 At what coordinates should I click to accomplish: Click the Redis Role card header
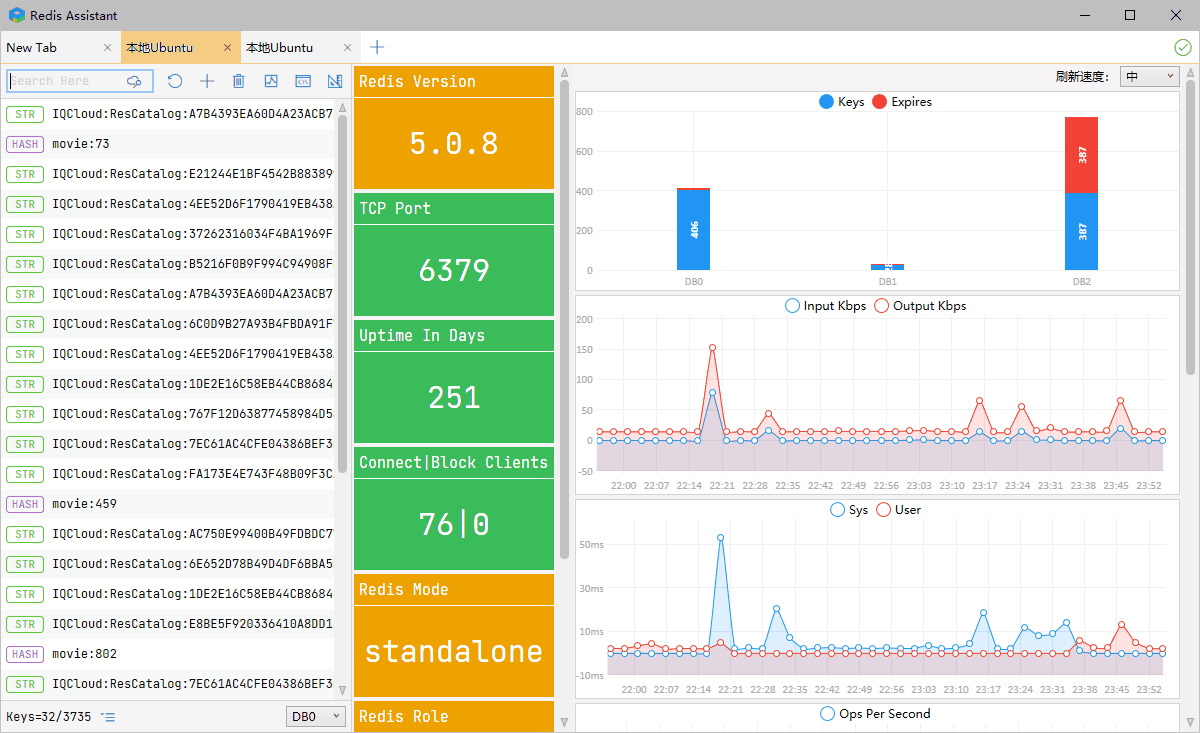454,716
